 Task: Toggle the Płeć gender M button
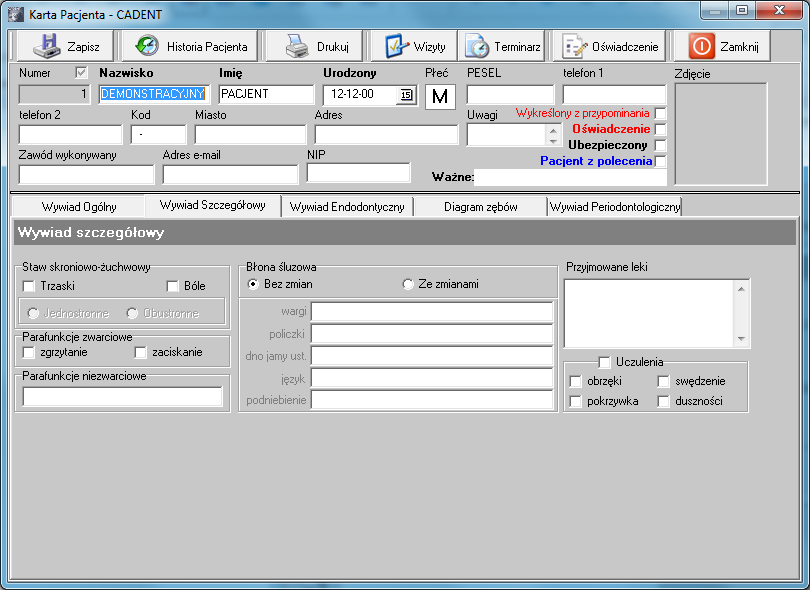coord(440,96)
